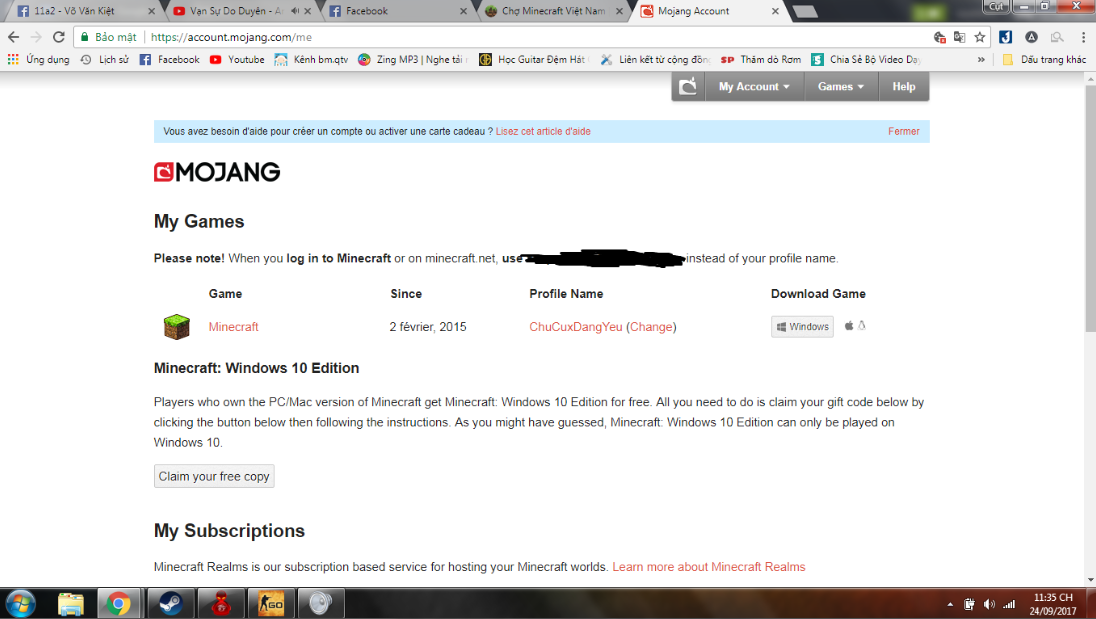This screenshot has width=1096, height=619.
Task: Expand hidden bookmarks chevron
Action: tap(981, 59)
